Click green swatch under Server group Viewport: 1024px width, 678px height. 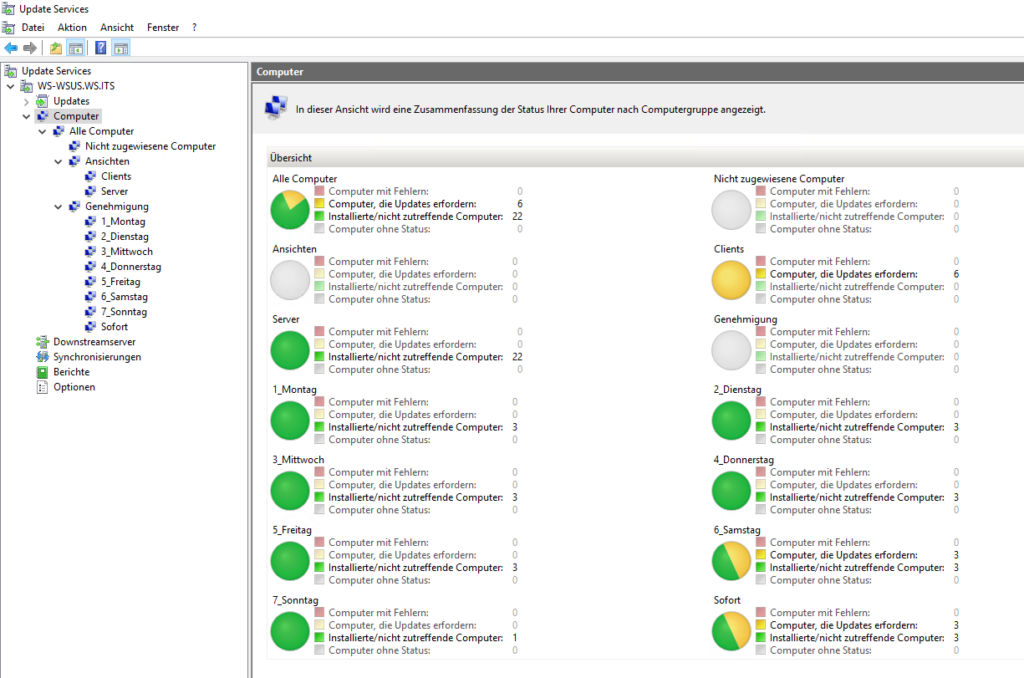[319, 356]
